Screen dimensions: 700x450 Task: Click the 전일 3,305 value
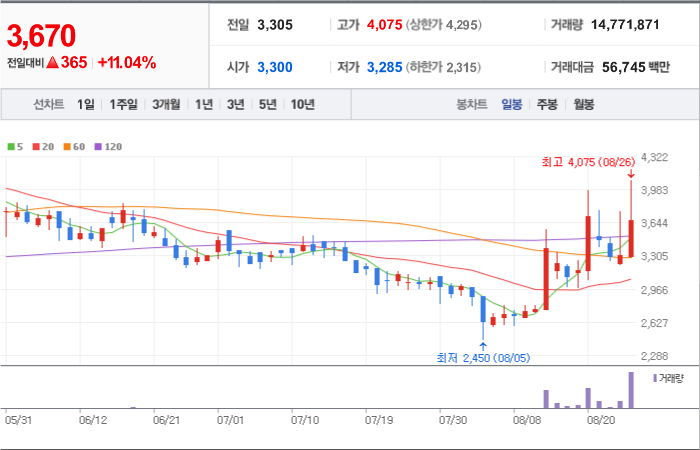(x=275, y=25)
